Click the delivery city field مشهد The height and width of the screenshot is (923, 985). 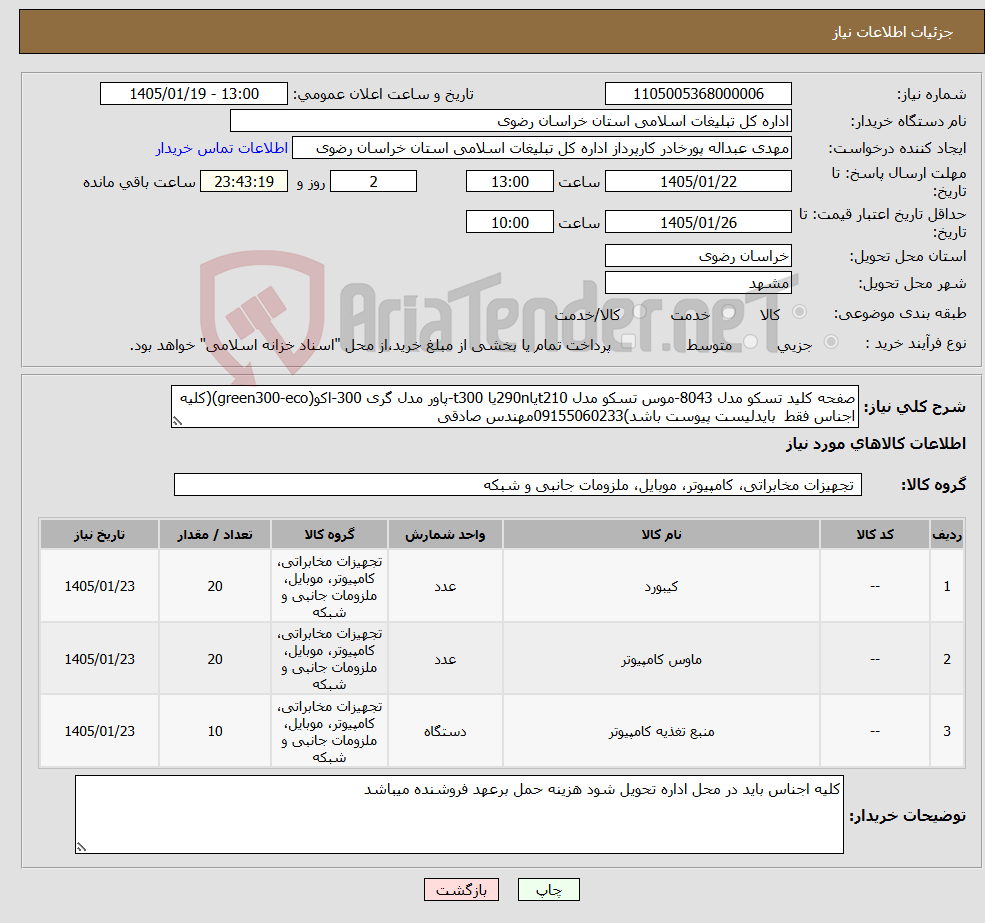pos(698,283)
